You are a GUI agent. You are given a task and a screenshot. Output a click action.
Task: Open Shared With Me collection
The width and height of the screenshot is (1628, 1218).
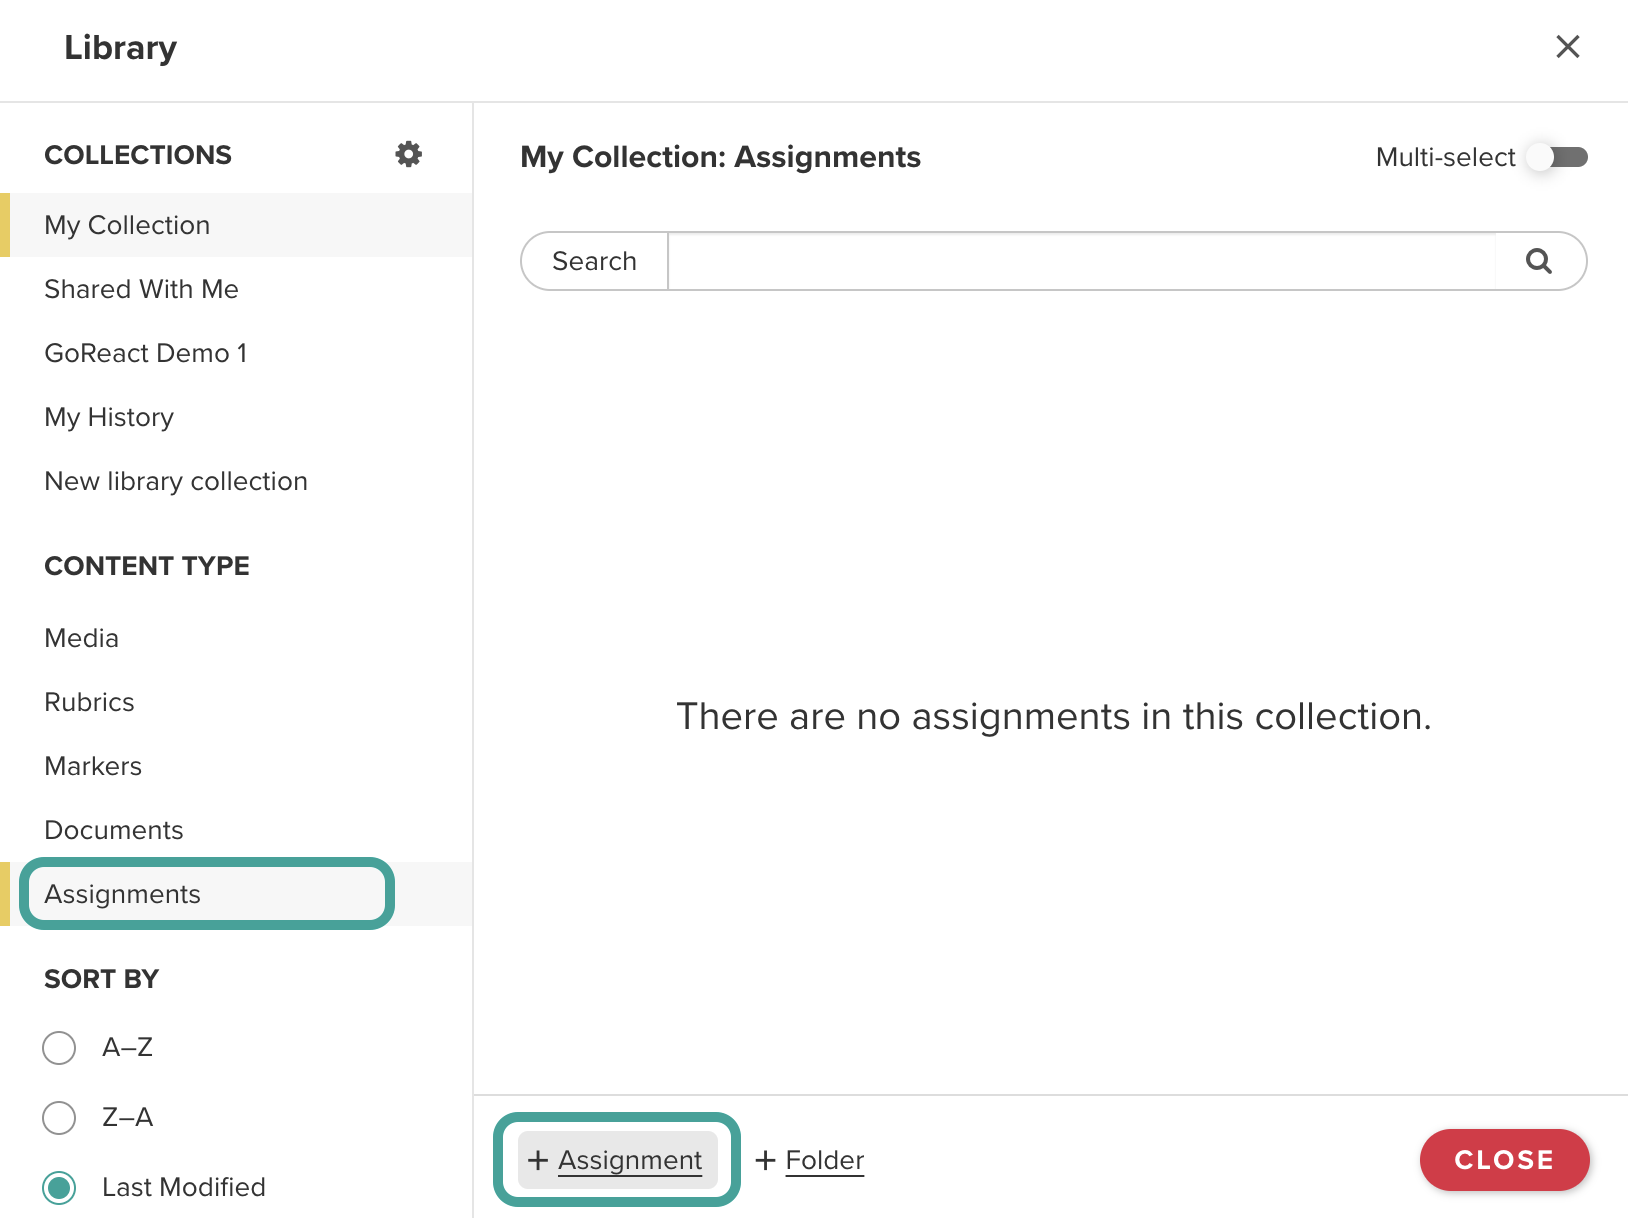(x=236, y=289)
